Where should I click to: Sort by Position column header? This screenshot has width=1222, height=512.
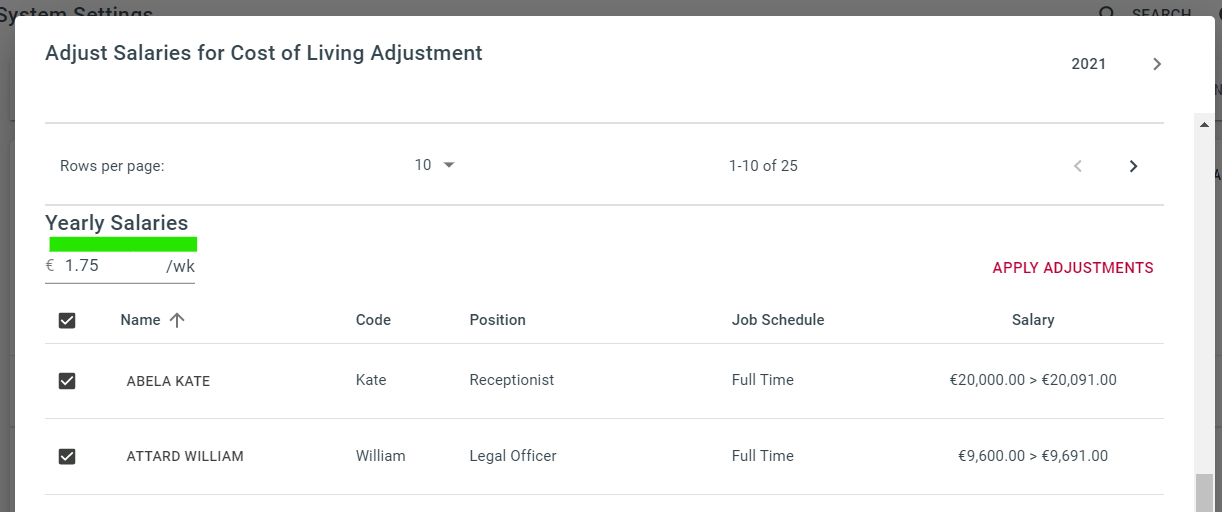click(497, 320)
